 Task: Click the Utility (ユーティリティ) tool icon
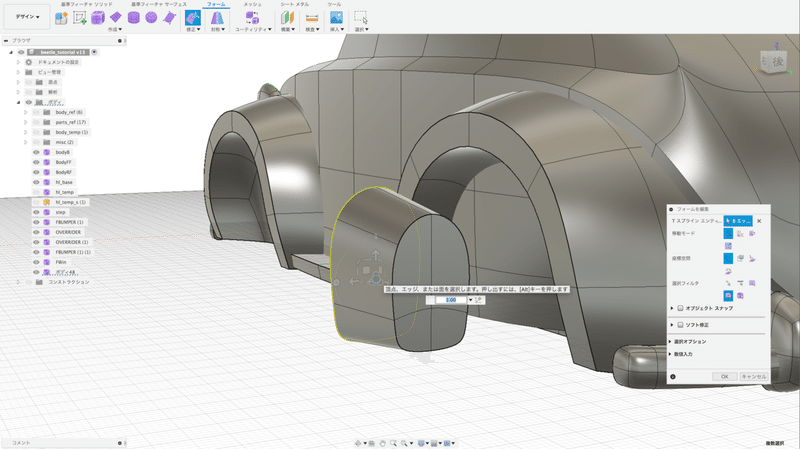251,17
